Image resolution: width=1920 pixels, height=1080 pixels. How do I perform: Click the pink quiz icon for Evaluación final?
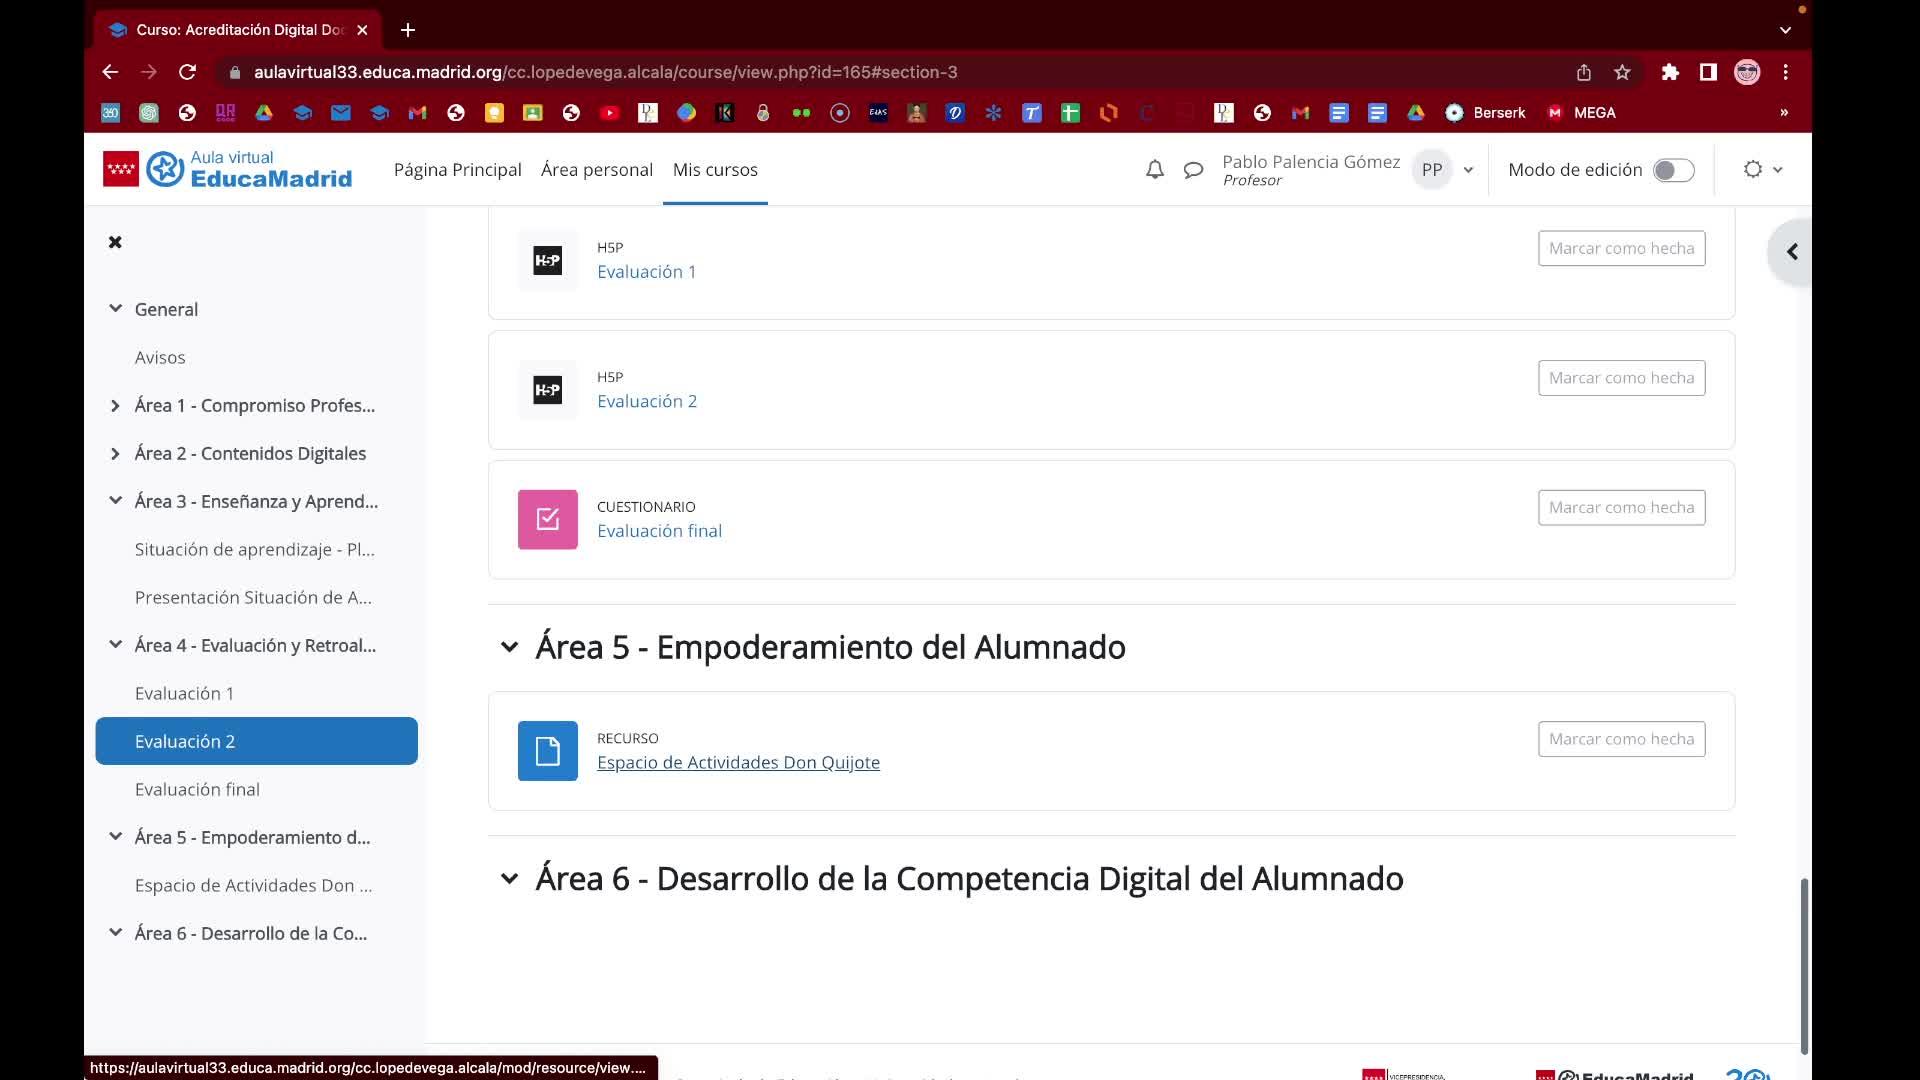547,519
